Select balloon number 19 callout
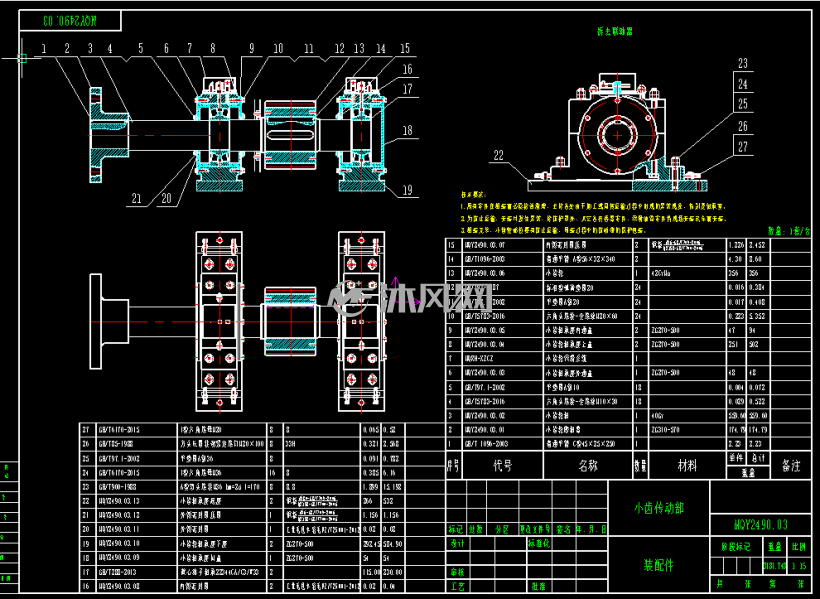820x599 pixels. 407,190
